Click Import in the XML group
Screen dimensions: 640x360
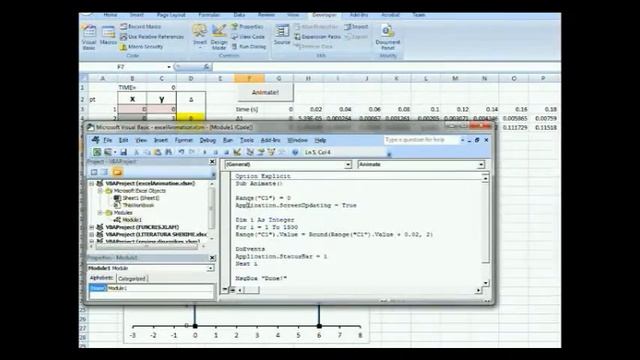coord(356,27)
